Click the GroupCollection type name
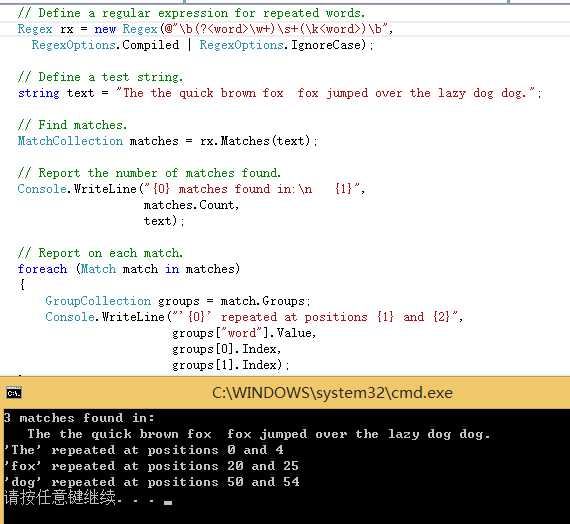This screenshot has height=524, width=570. 98,301
